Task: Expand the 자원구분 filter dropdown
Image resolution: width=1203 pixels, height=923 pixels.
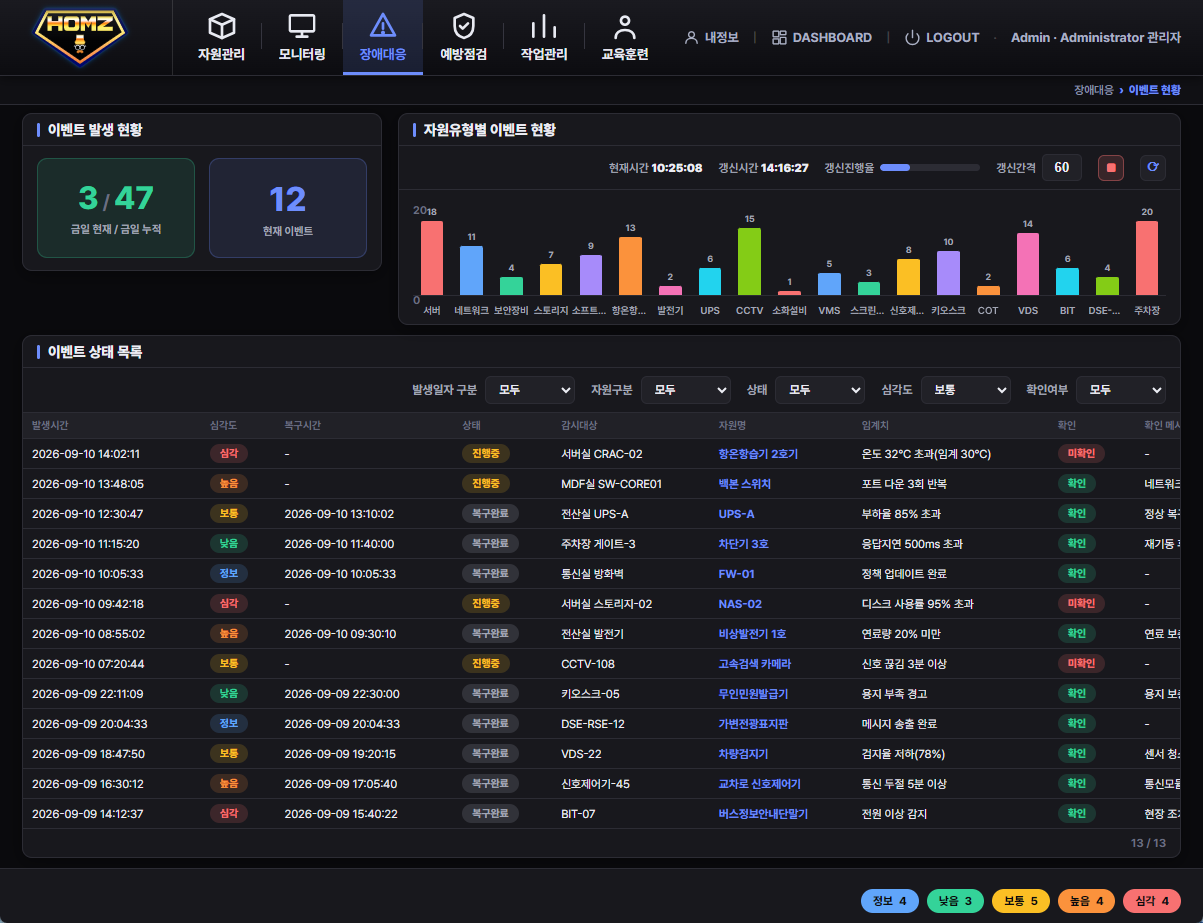Action: [686, 389]
